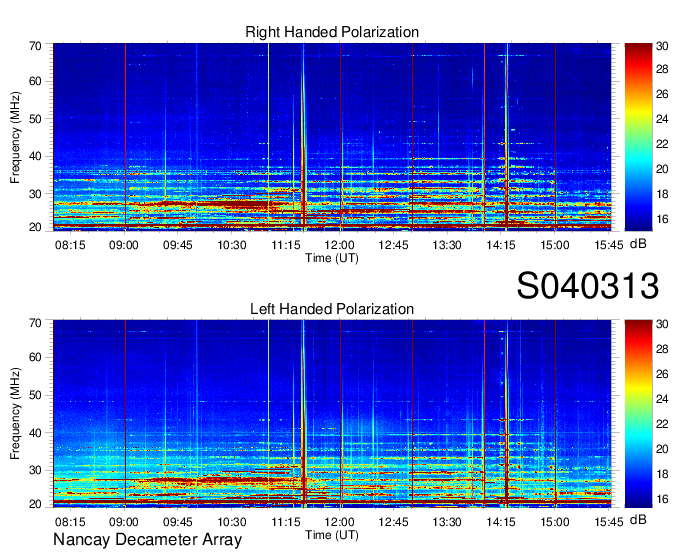Screen dimensions: 680x552
Task: Click time tick '12:00' of Right Handed plot
Action: (x=339, y=245)
